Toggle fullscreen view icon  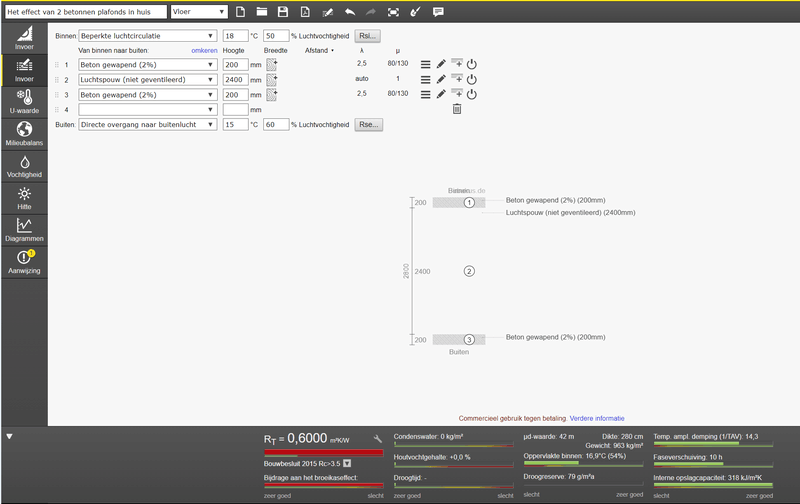(x=393, y=12)
